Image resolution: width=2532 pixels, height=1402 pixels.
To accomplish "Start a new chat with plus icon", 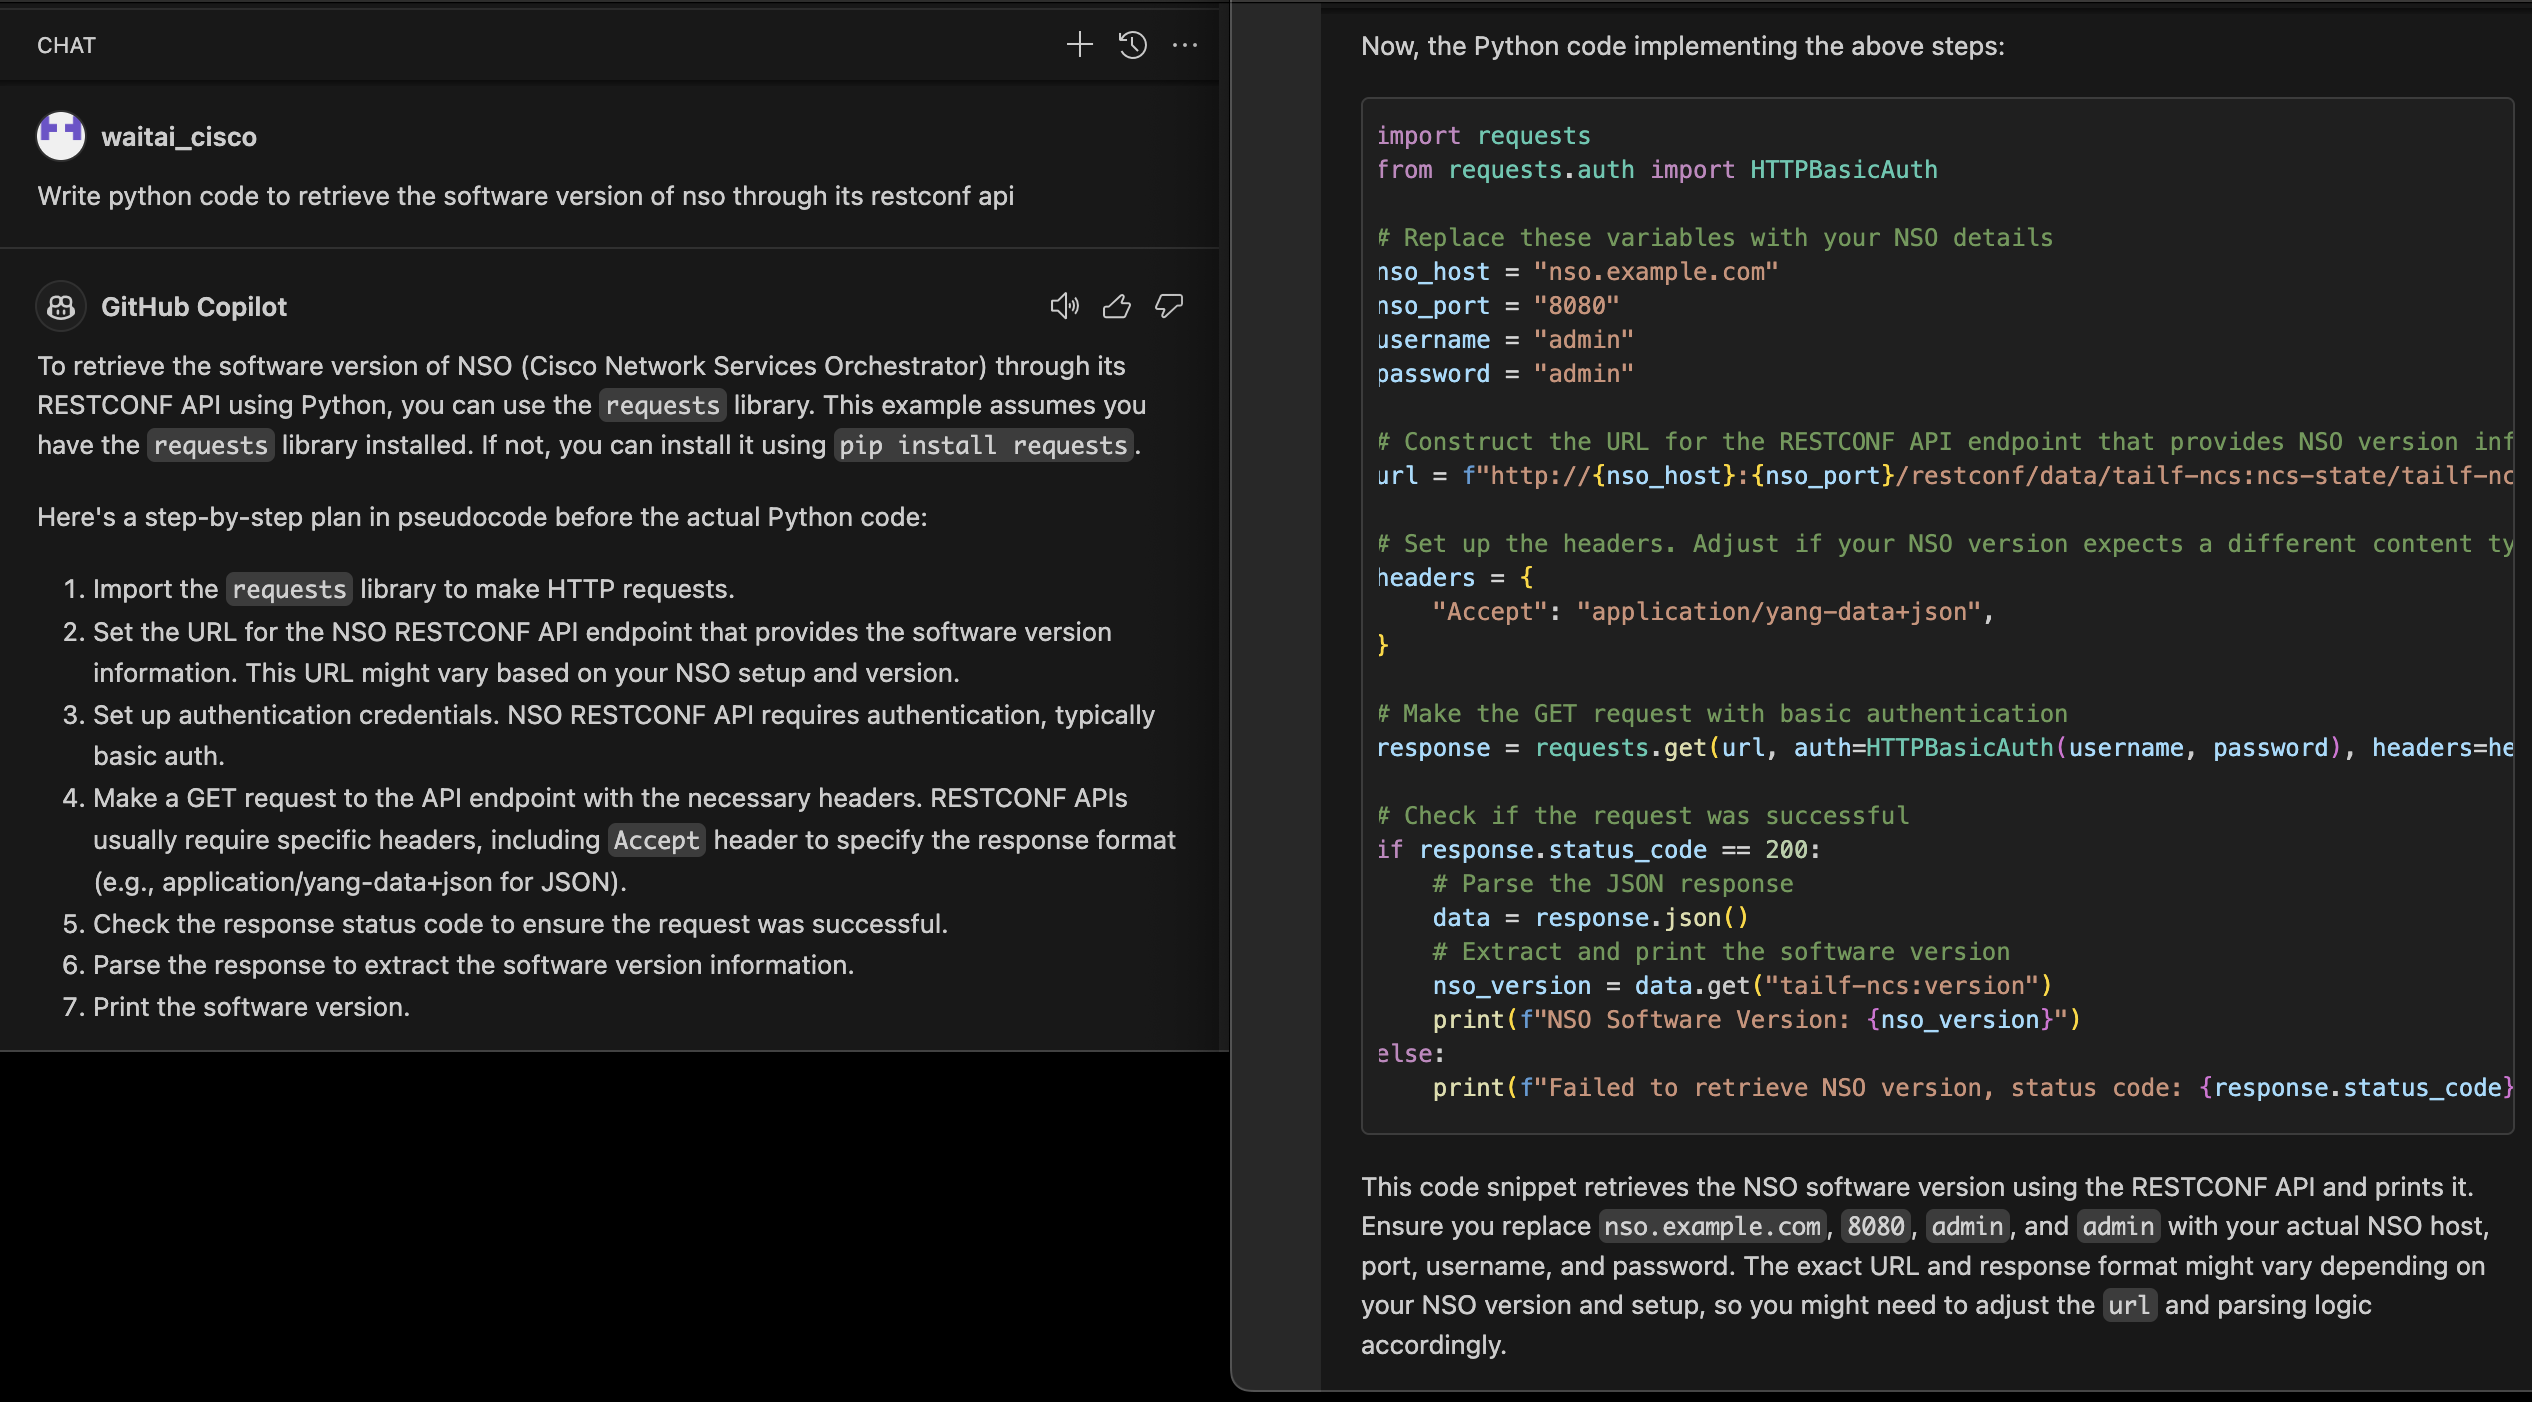I will click(x=1079, y=45).
